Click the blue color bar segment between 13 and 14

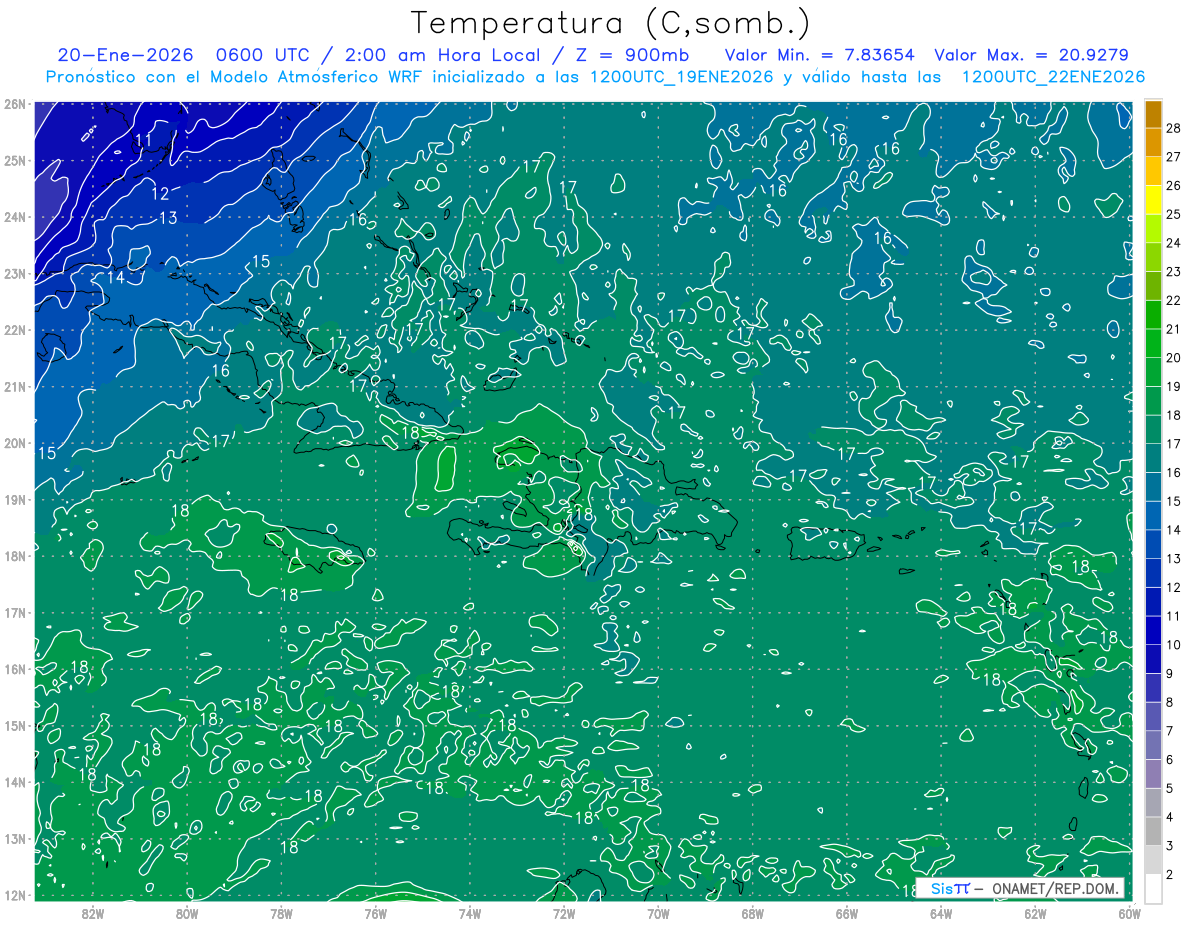(x=1153, y=544)
